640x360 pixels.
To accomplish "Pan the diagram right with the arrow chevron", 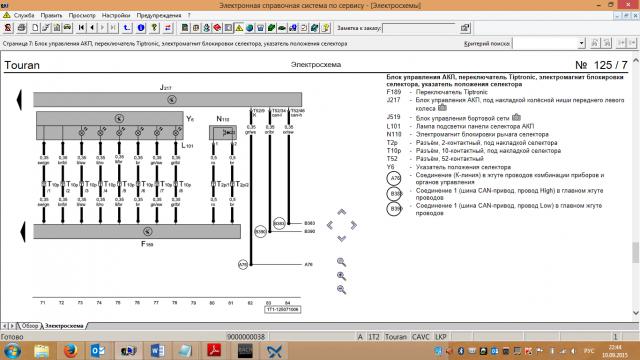I will [353, 225].
